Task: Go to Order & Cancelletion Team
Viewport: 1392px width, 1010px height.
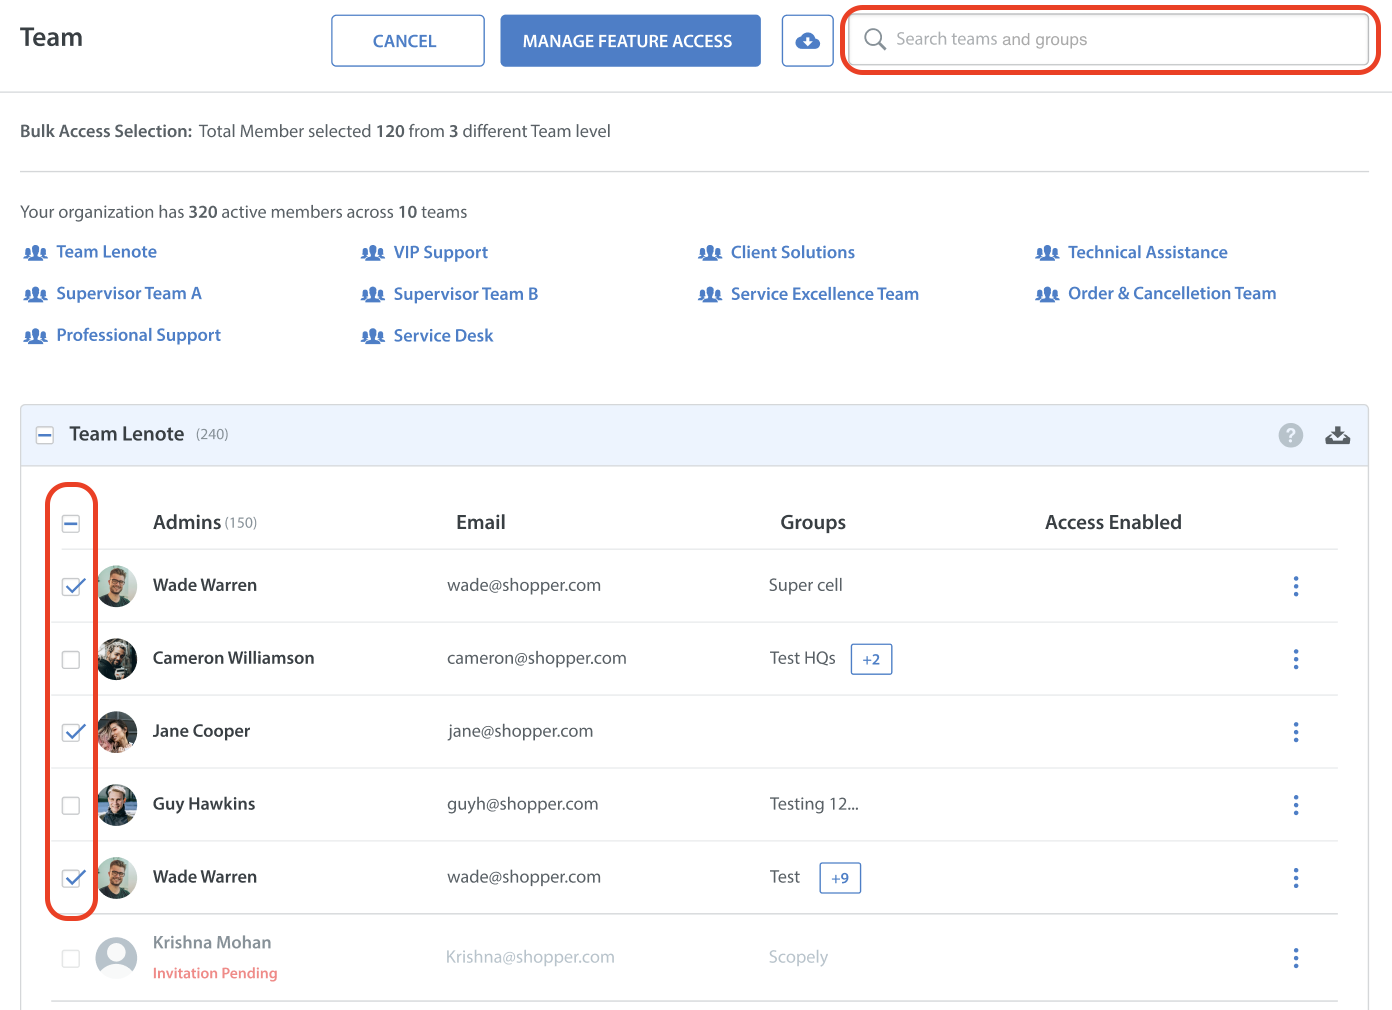Action: click(1171, 294)
